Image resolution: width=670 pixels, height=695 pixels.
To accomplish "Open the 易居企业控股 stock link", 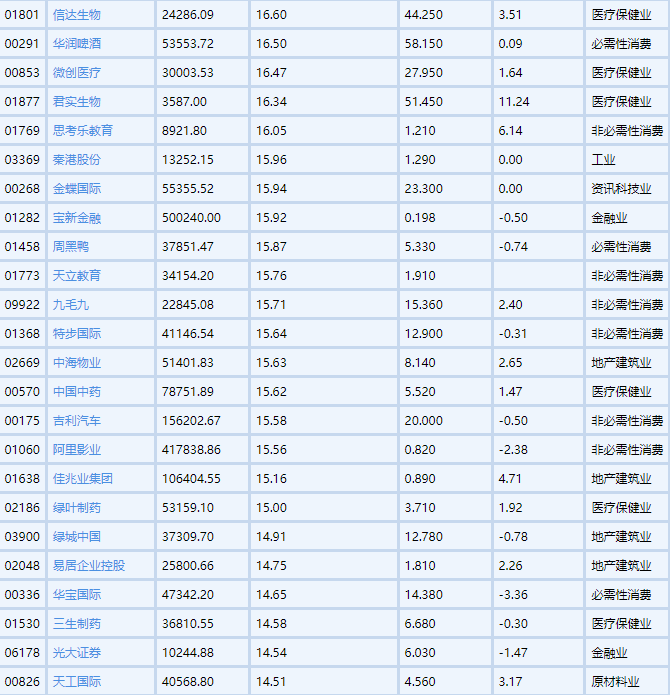I will click(89, 566).
